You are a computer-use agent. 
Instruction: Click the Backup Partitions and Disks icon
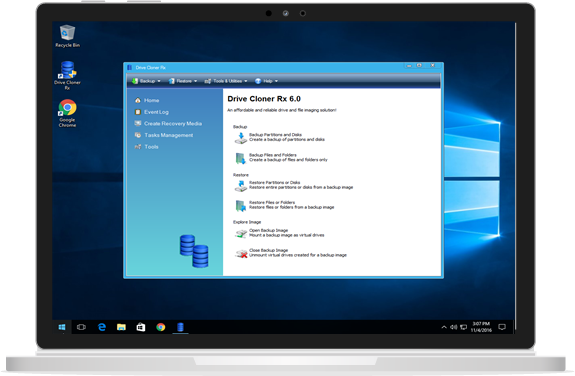coord(241,138)
